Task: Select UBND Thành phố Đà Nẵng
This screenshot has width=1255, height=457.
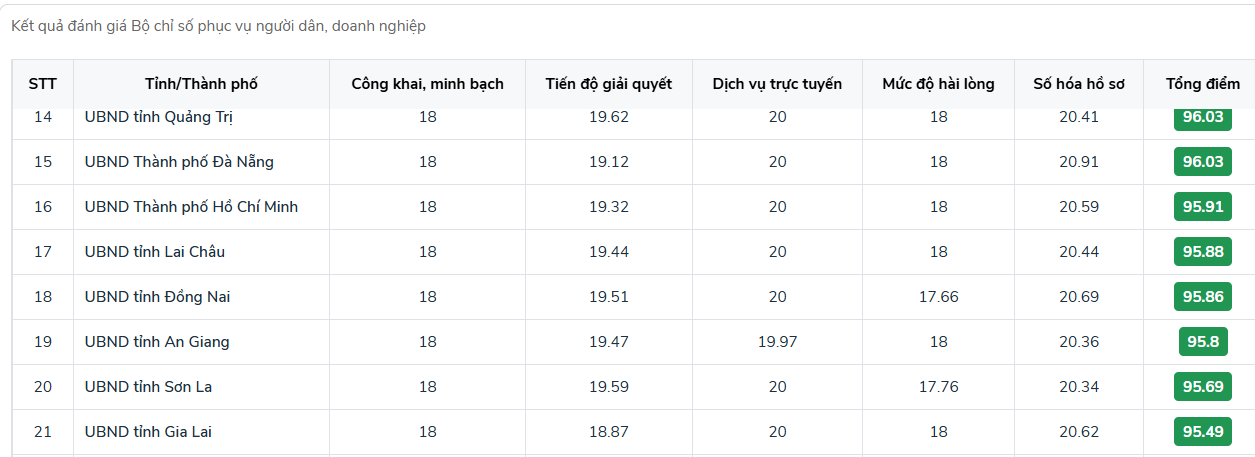Action: point(179,162)
